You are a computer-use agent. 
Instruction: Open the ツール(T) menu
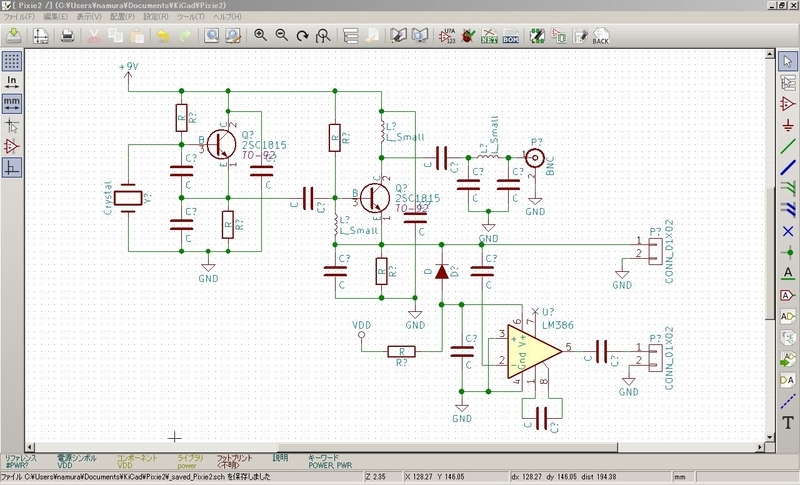pos(190,18)
